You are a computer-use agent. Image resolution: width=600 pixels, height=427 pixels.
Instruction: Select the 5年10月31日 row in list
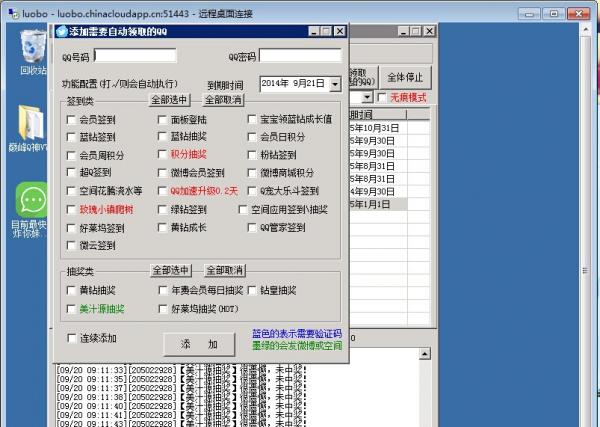click(389, 128)
